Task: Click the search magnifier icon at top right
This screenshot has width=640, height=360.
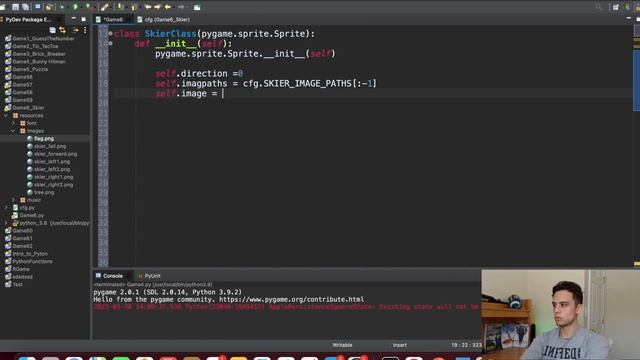Action: point(599,7)
